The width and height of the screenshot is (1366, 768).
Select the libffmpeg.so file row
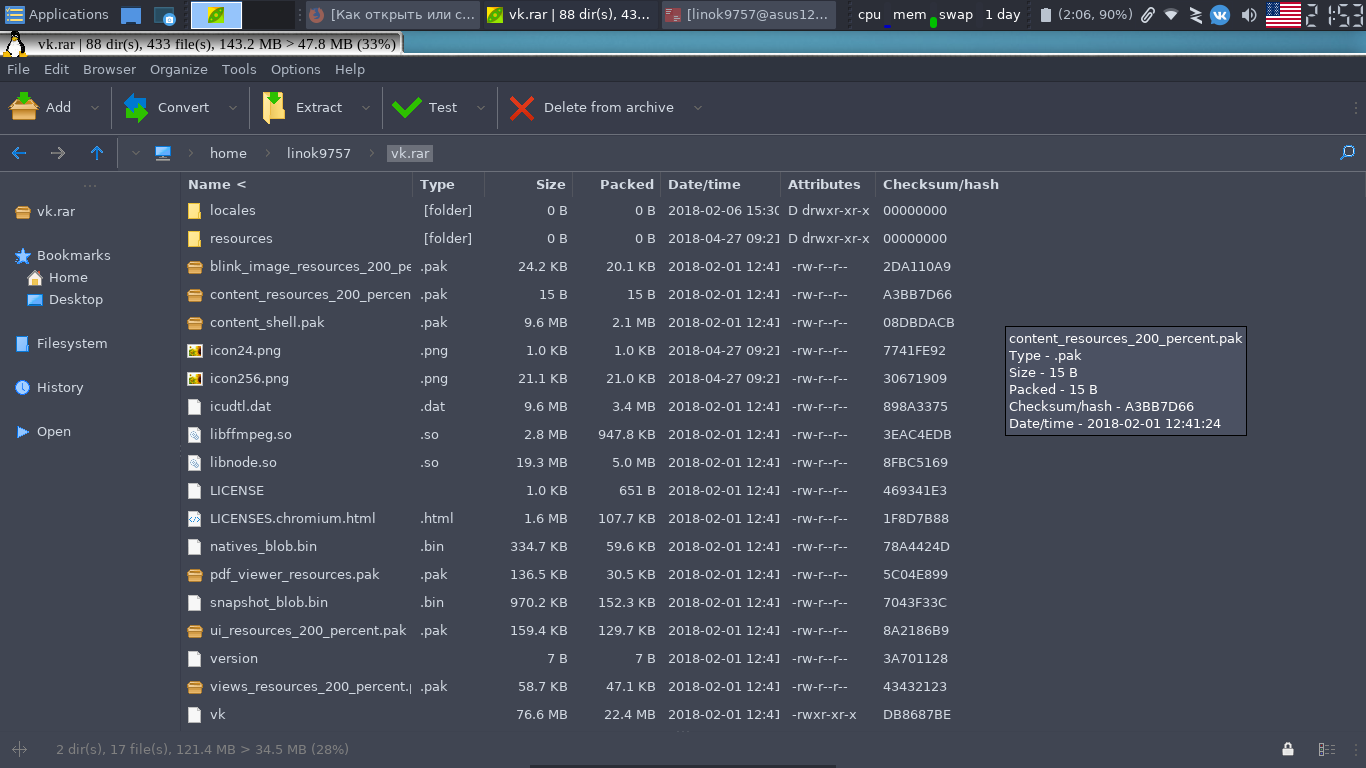250,434
